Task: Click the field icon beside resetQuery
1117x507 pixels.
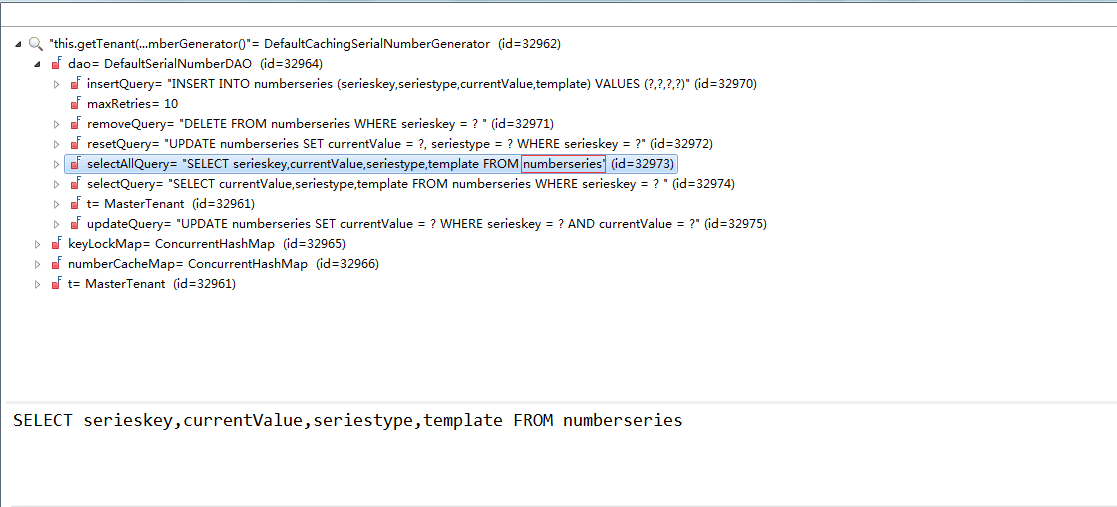Action: click(x=76, y=143)
